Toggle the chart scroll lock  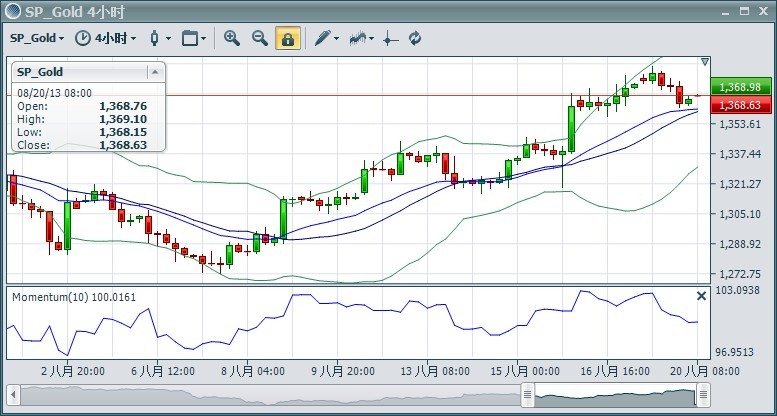[x=288, y=38]
